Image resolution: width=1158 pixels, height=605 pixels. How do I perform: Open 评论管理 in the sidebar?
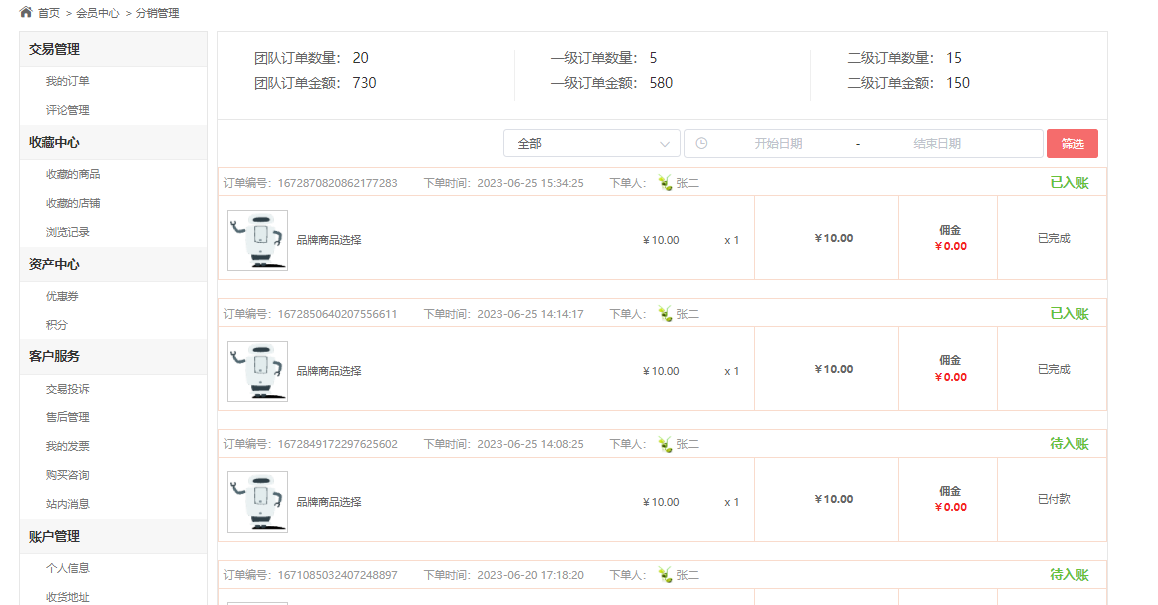(x=67, y=110)
